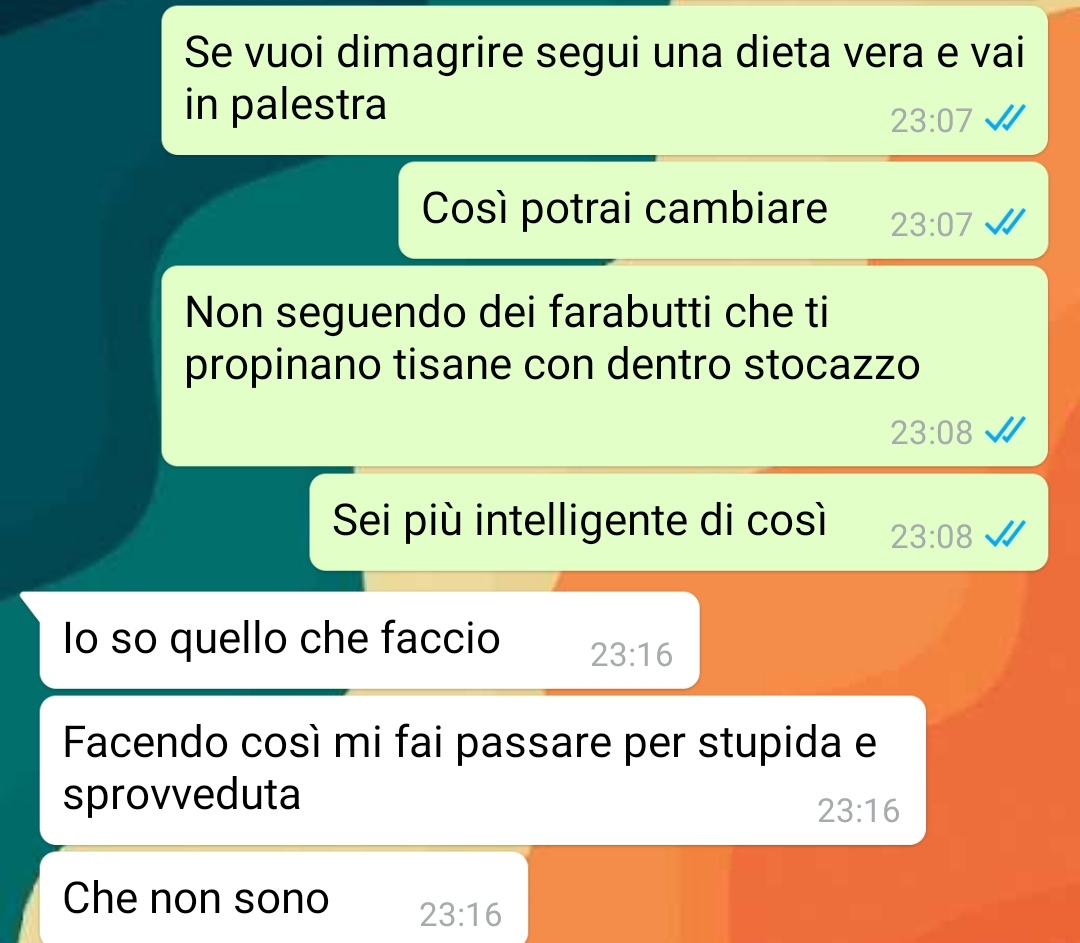This screenshot has width=1080, height=943.
Task: Select the 'Non seguendo dei farabutti' message bubble
Action: pos(604,366)
